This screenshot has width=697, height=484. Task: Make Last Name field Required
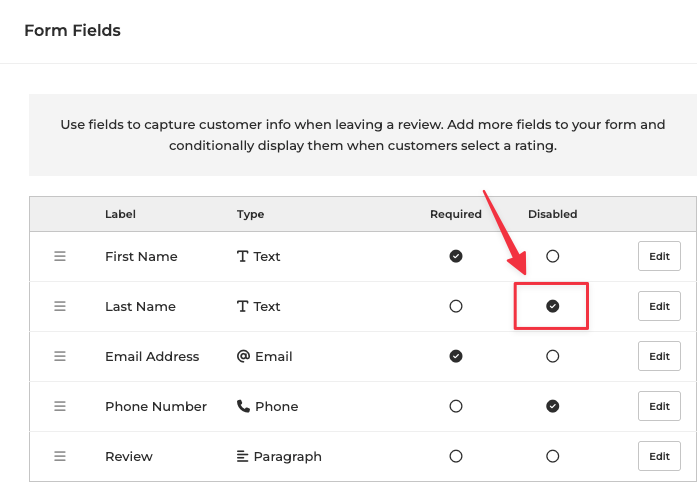click(456, 306)
